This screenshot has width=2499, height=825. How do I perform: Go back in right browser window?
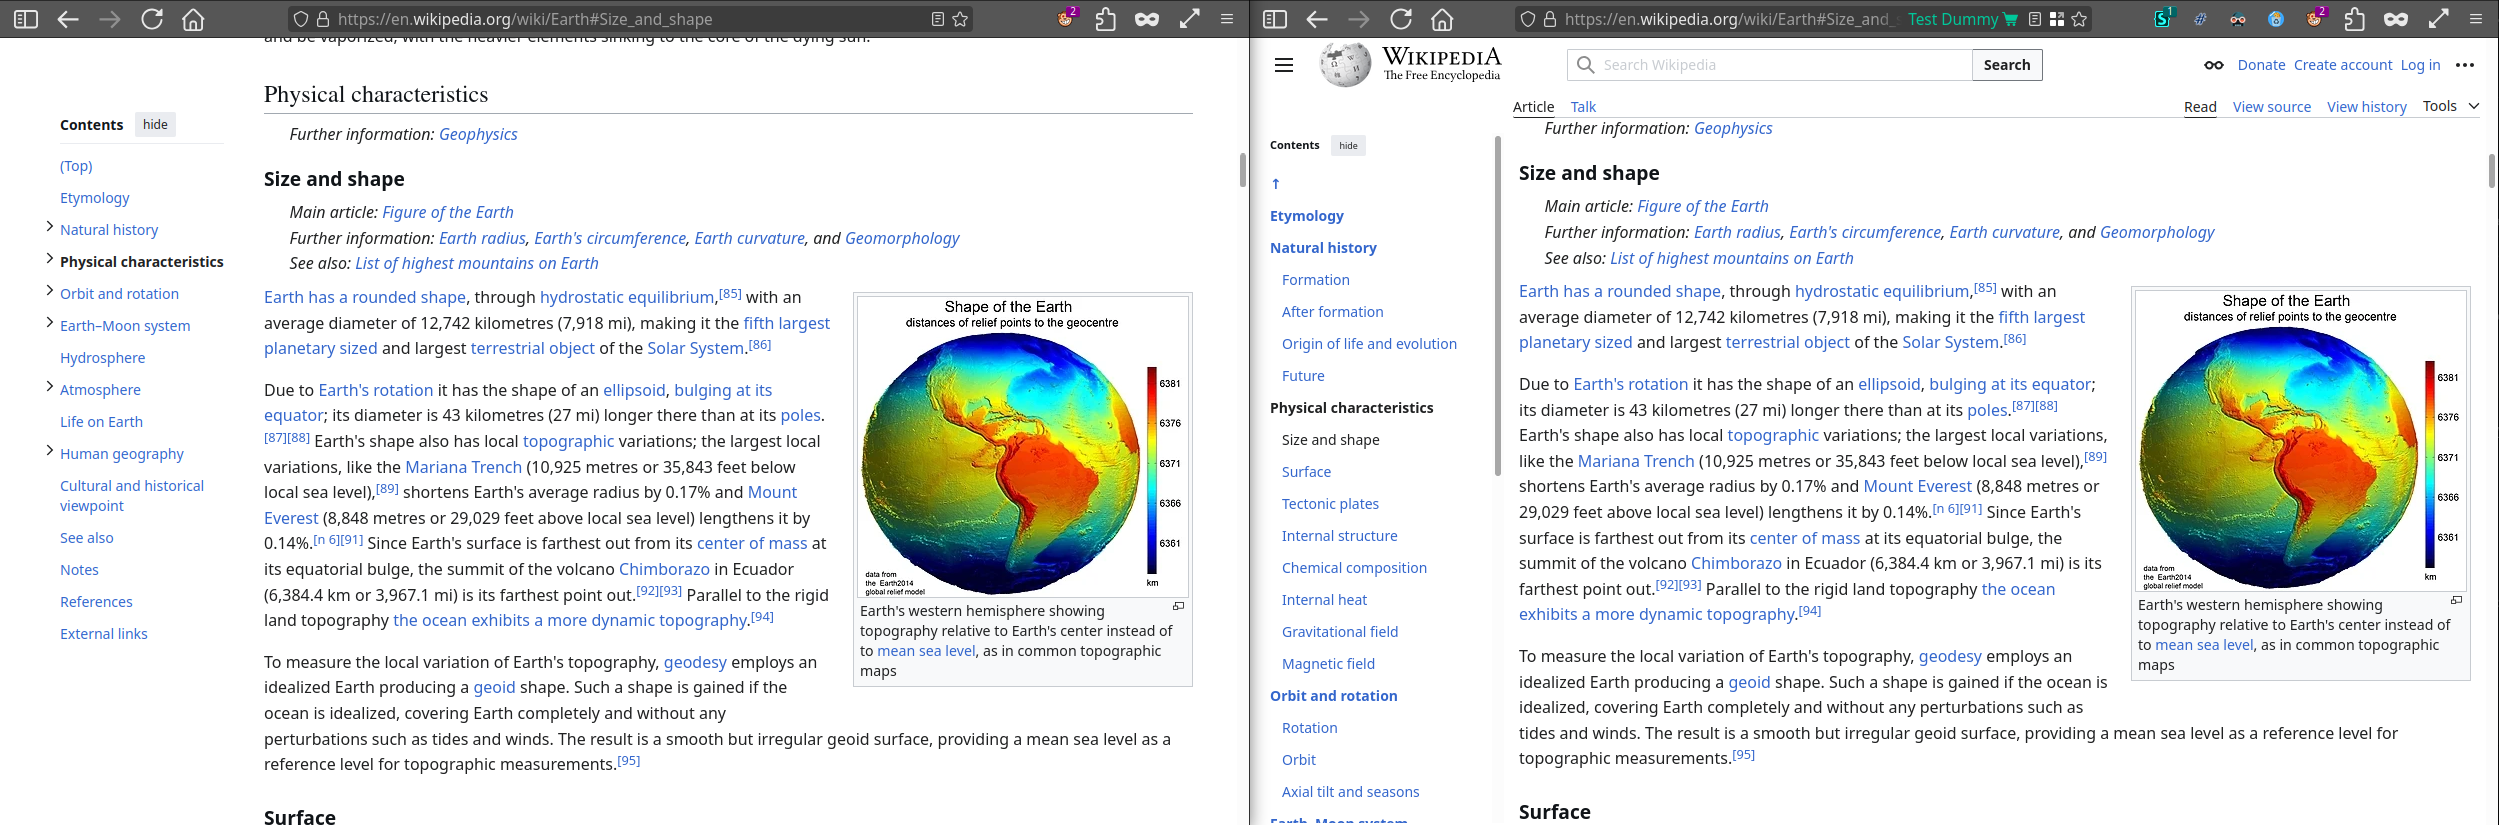tap(1317, 19)
